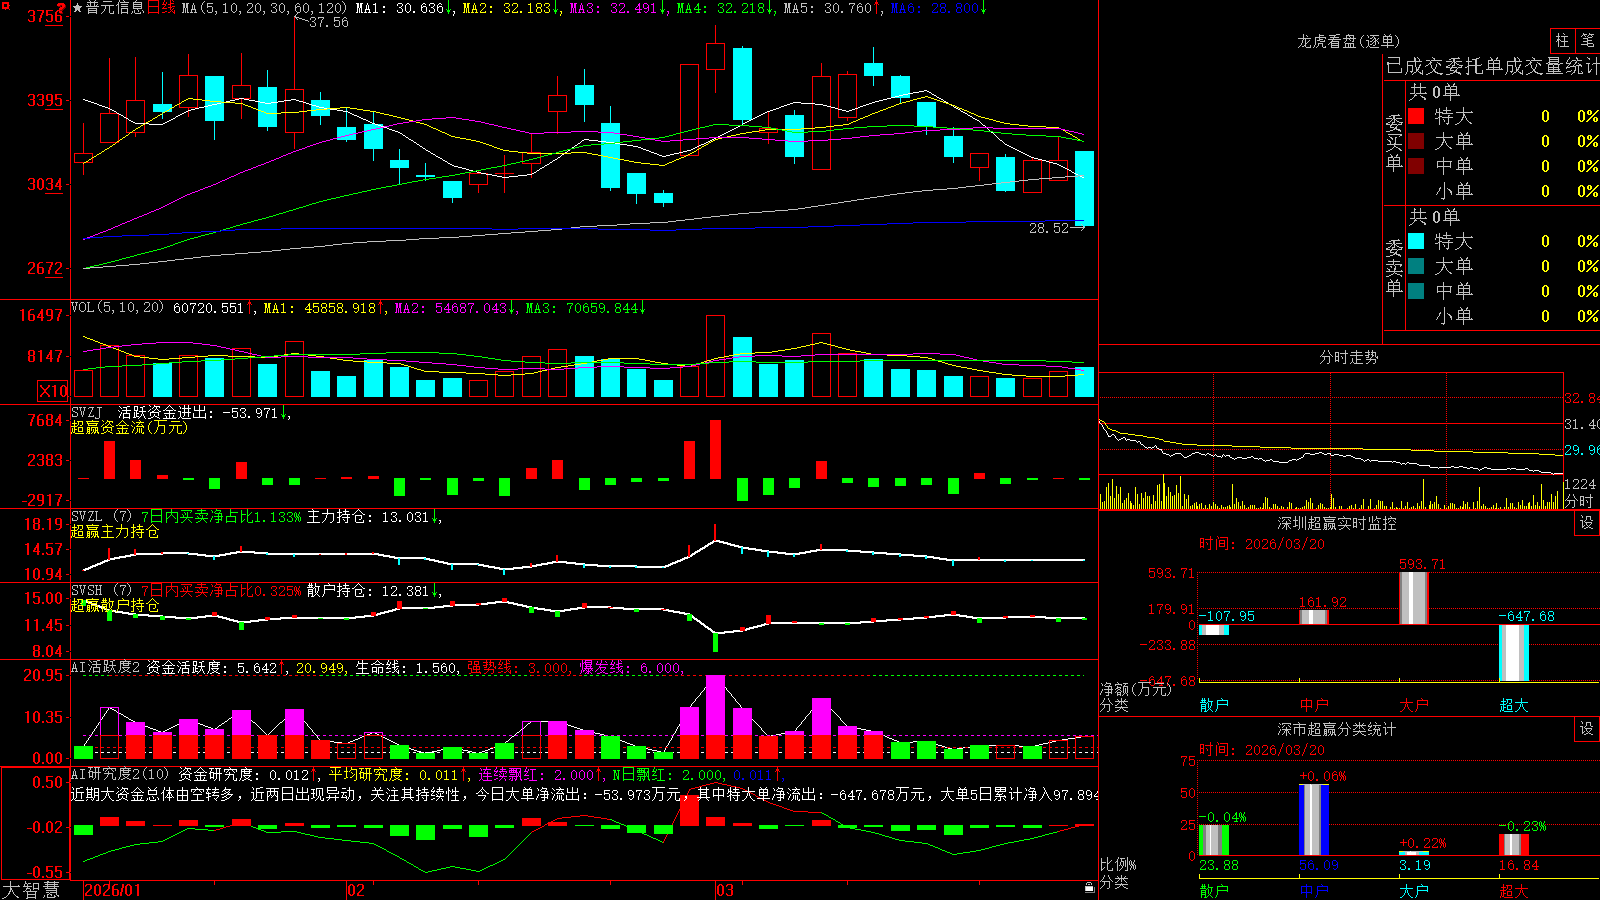Open 设 settings for 深市超赢分类统计
1600x900 pixels.
point(1587,729)
